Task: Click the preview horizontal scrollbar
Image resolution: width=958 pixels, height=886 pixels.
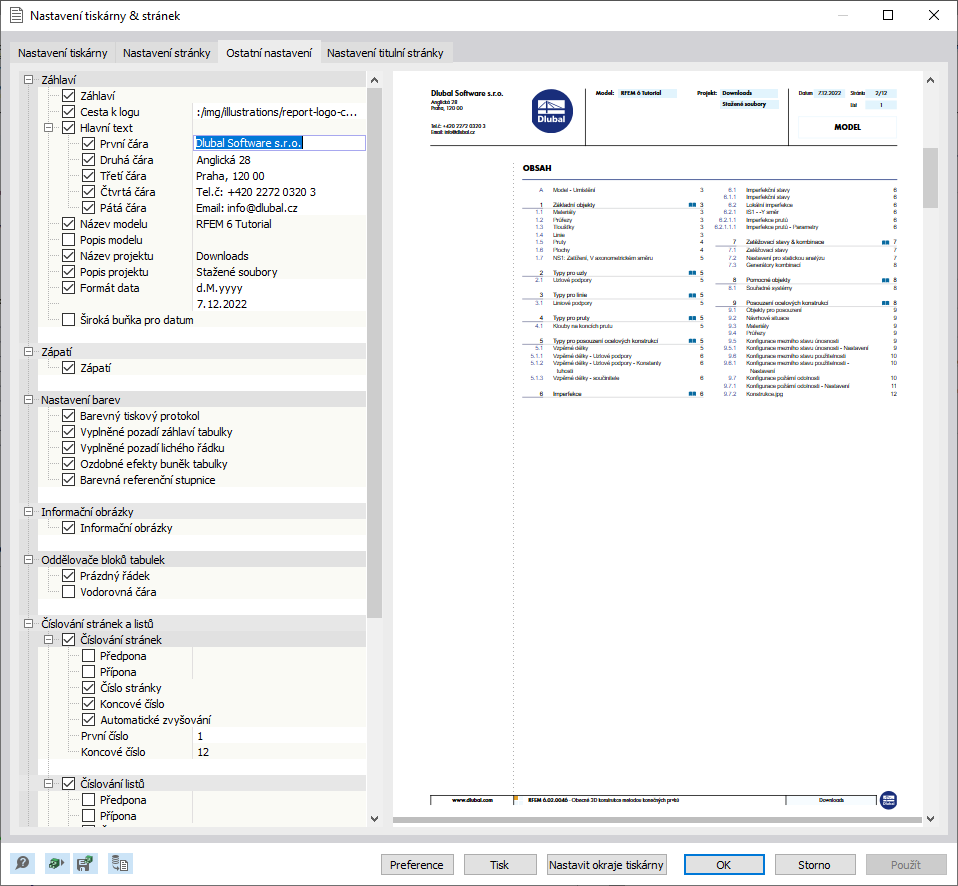Action: [657, 820]
